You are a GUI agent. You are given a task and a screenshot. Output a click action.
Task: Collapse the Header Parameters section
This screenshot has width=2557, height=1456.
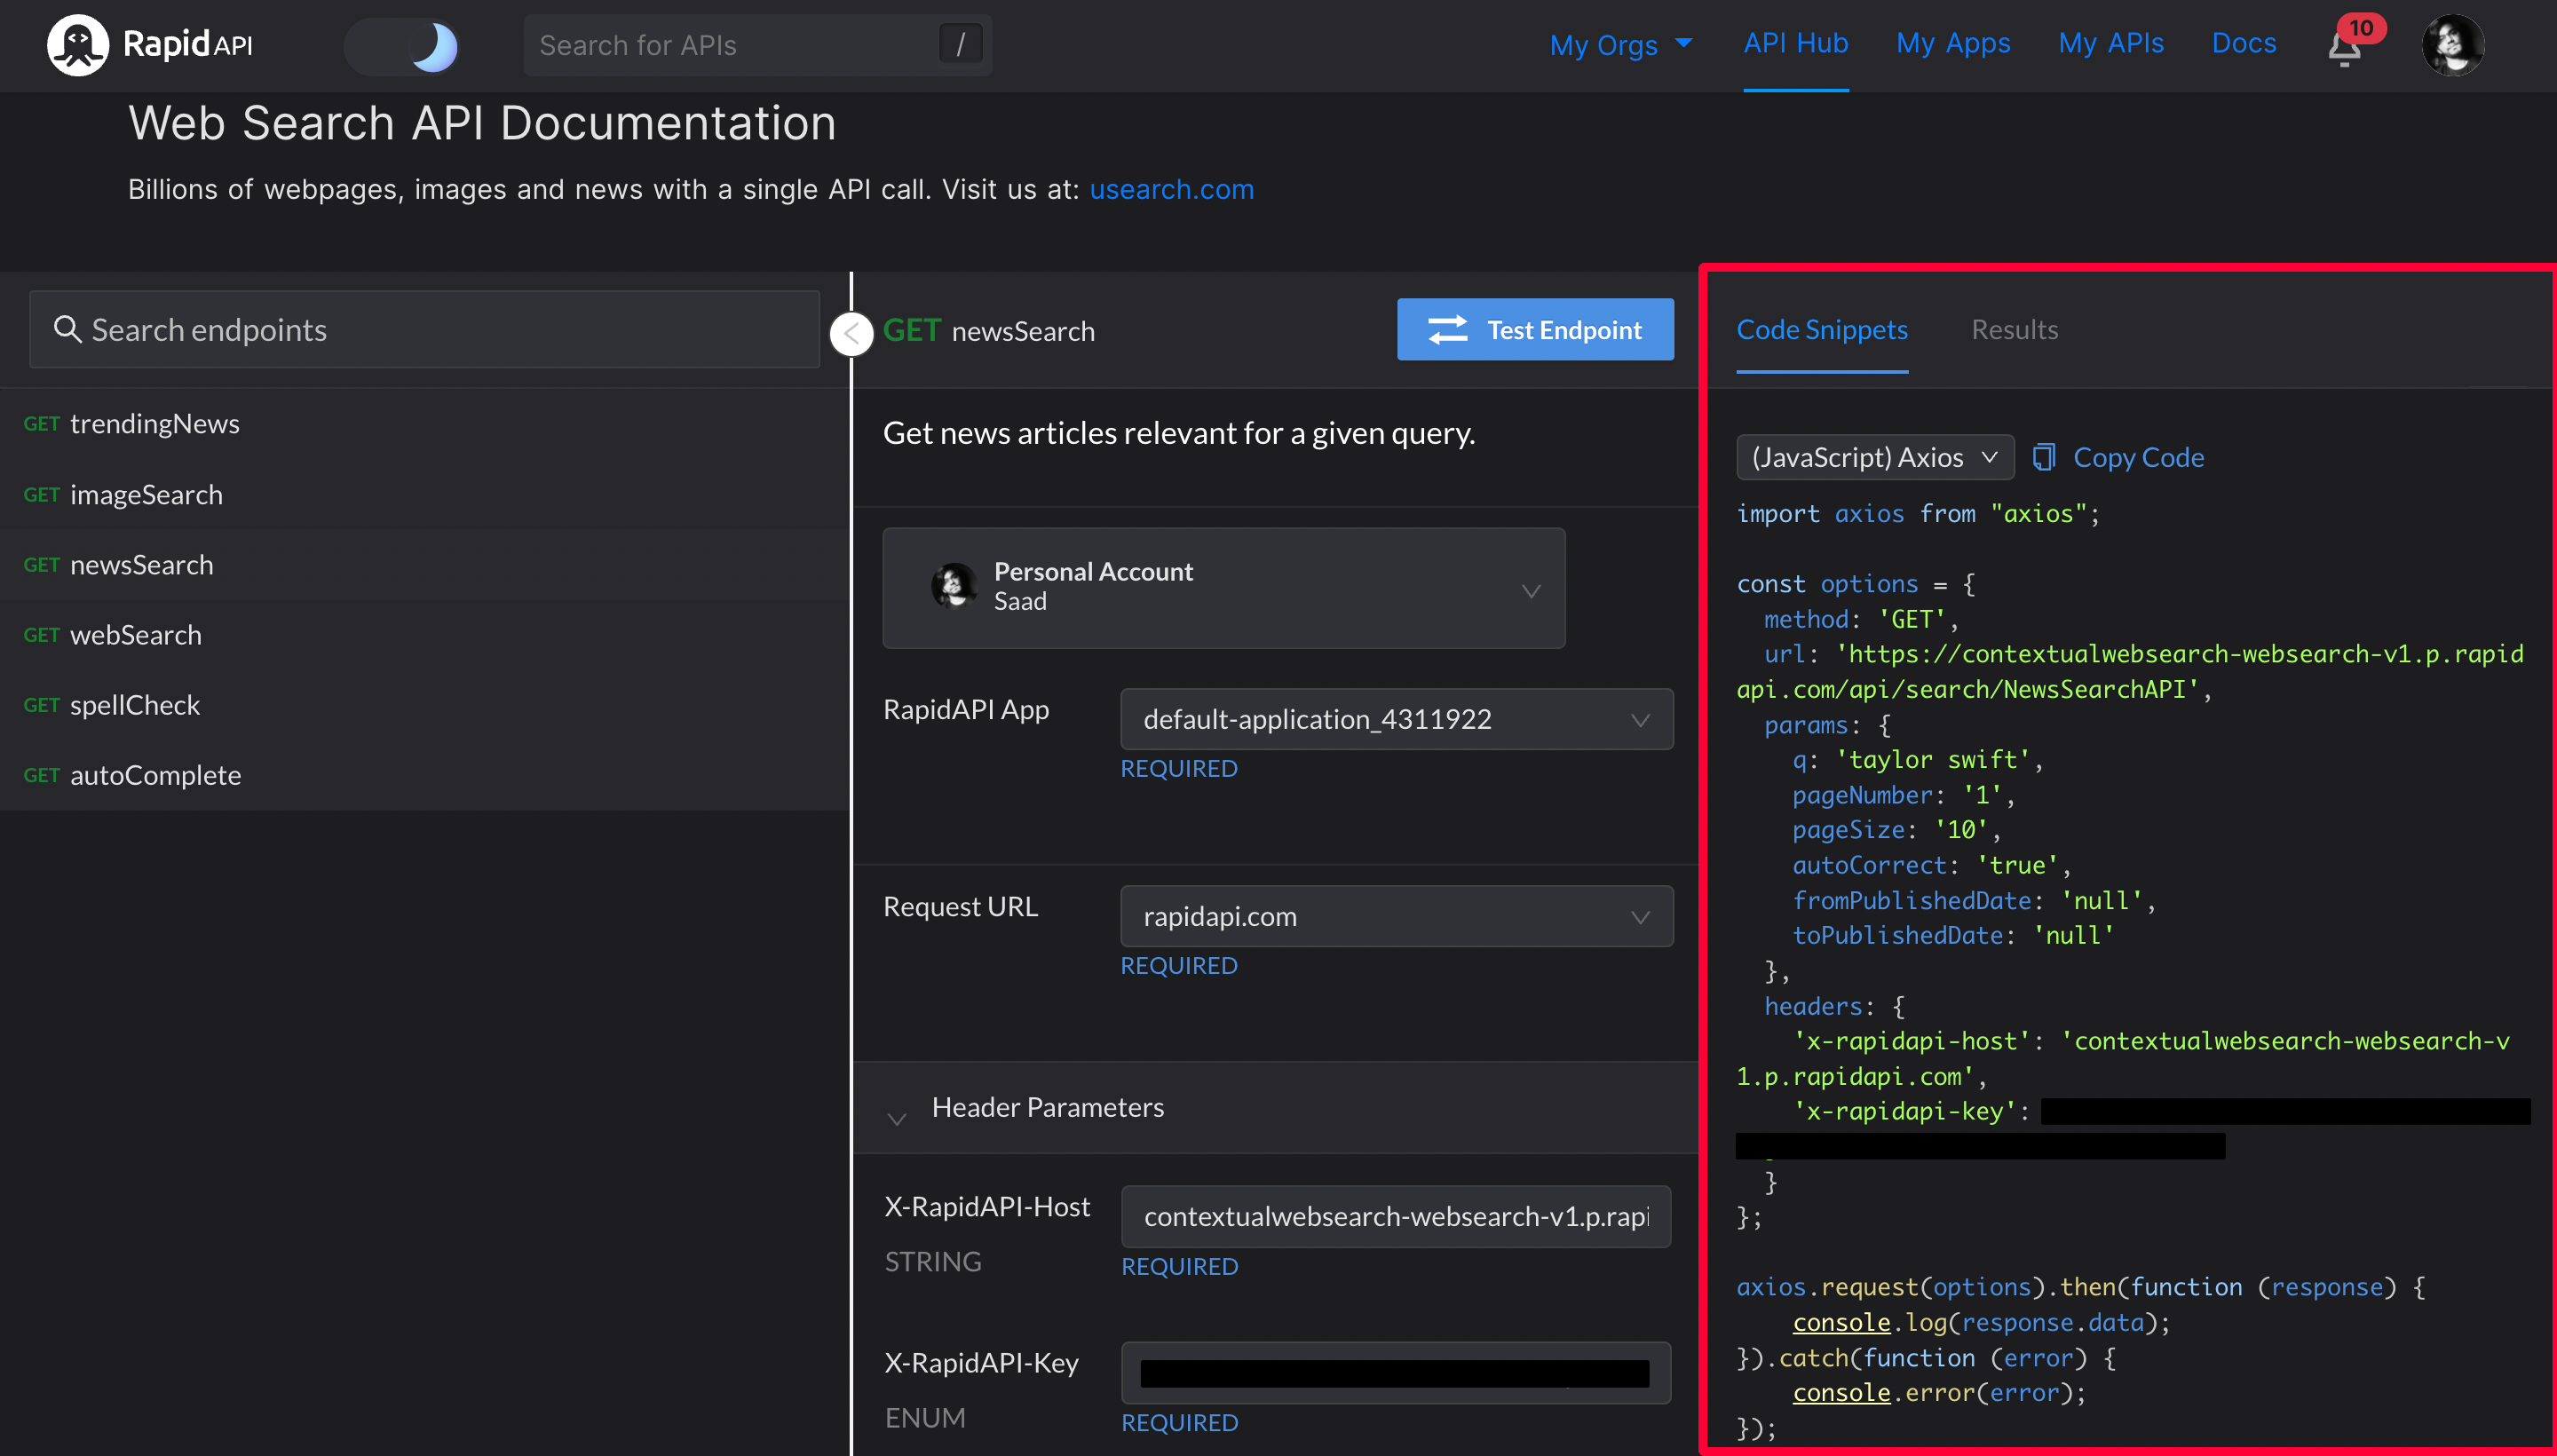(x=897, y=1118)
